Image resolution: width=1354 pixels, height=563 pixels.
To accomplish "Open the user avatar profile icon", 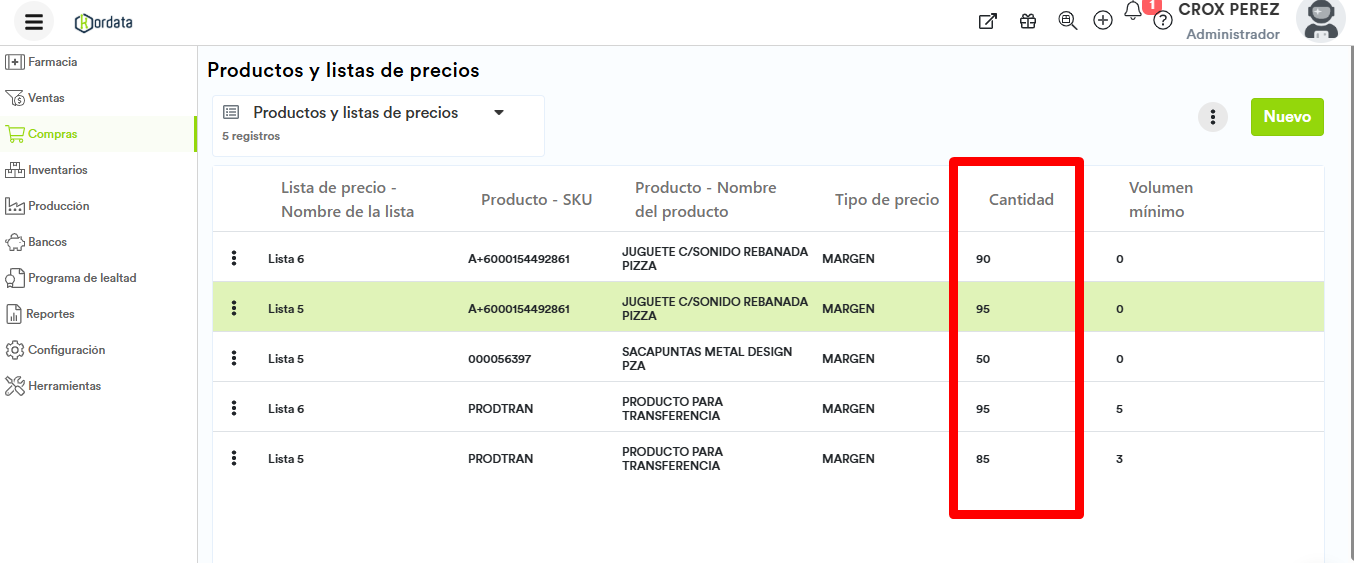I will point(1321,20).
